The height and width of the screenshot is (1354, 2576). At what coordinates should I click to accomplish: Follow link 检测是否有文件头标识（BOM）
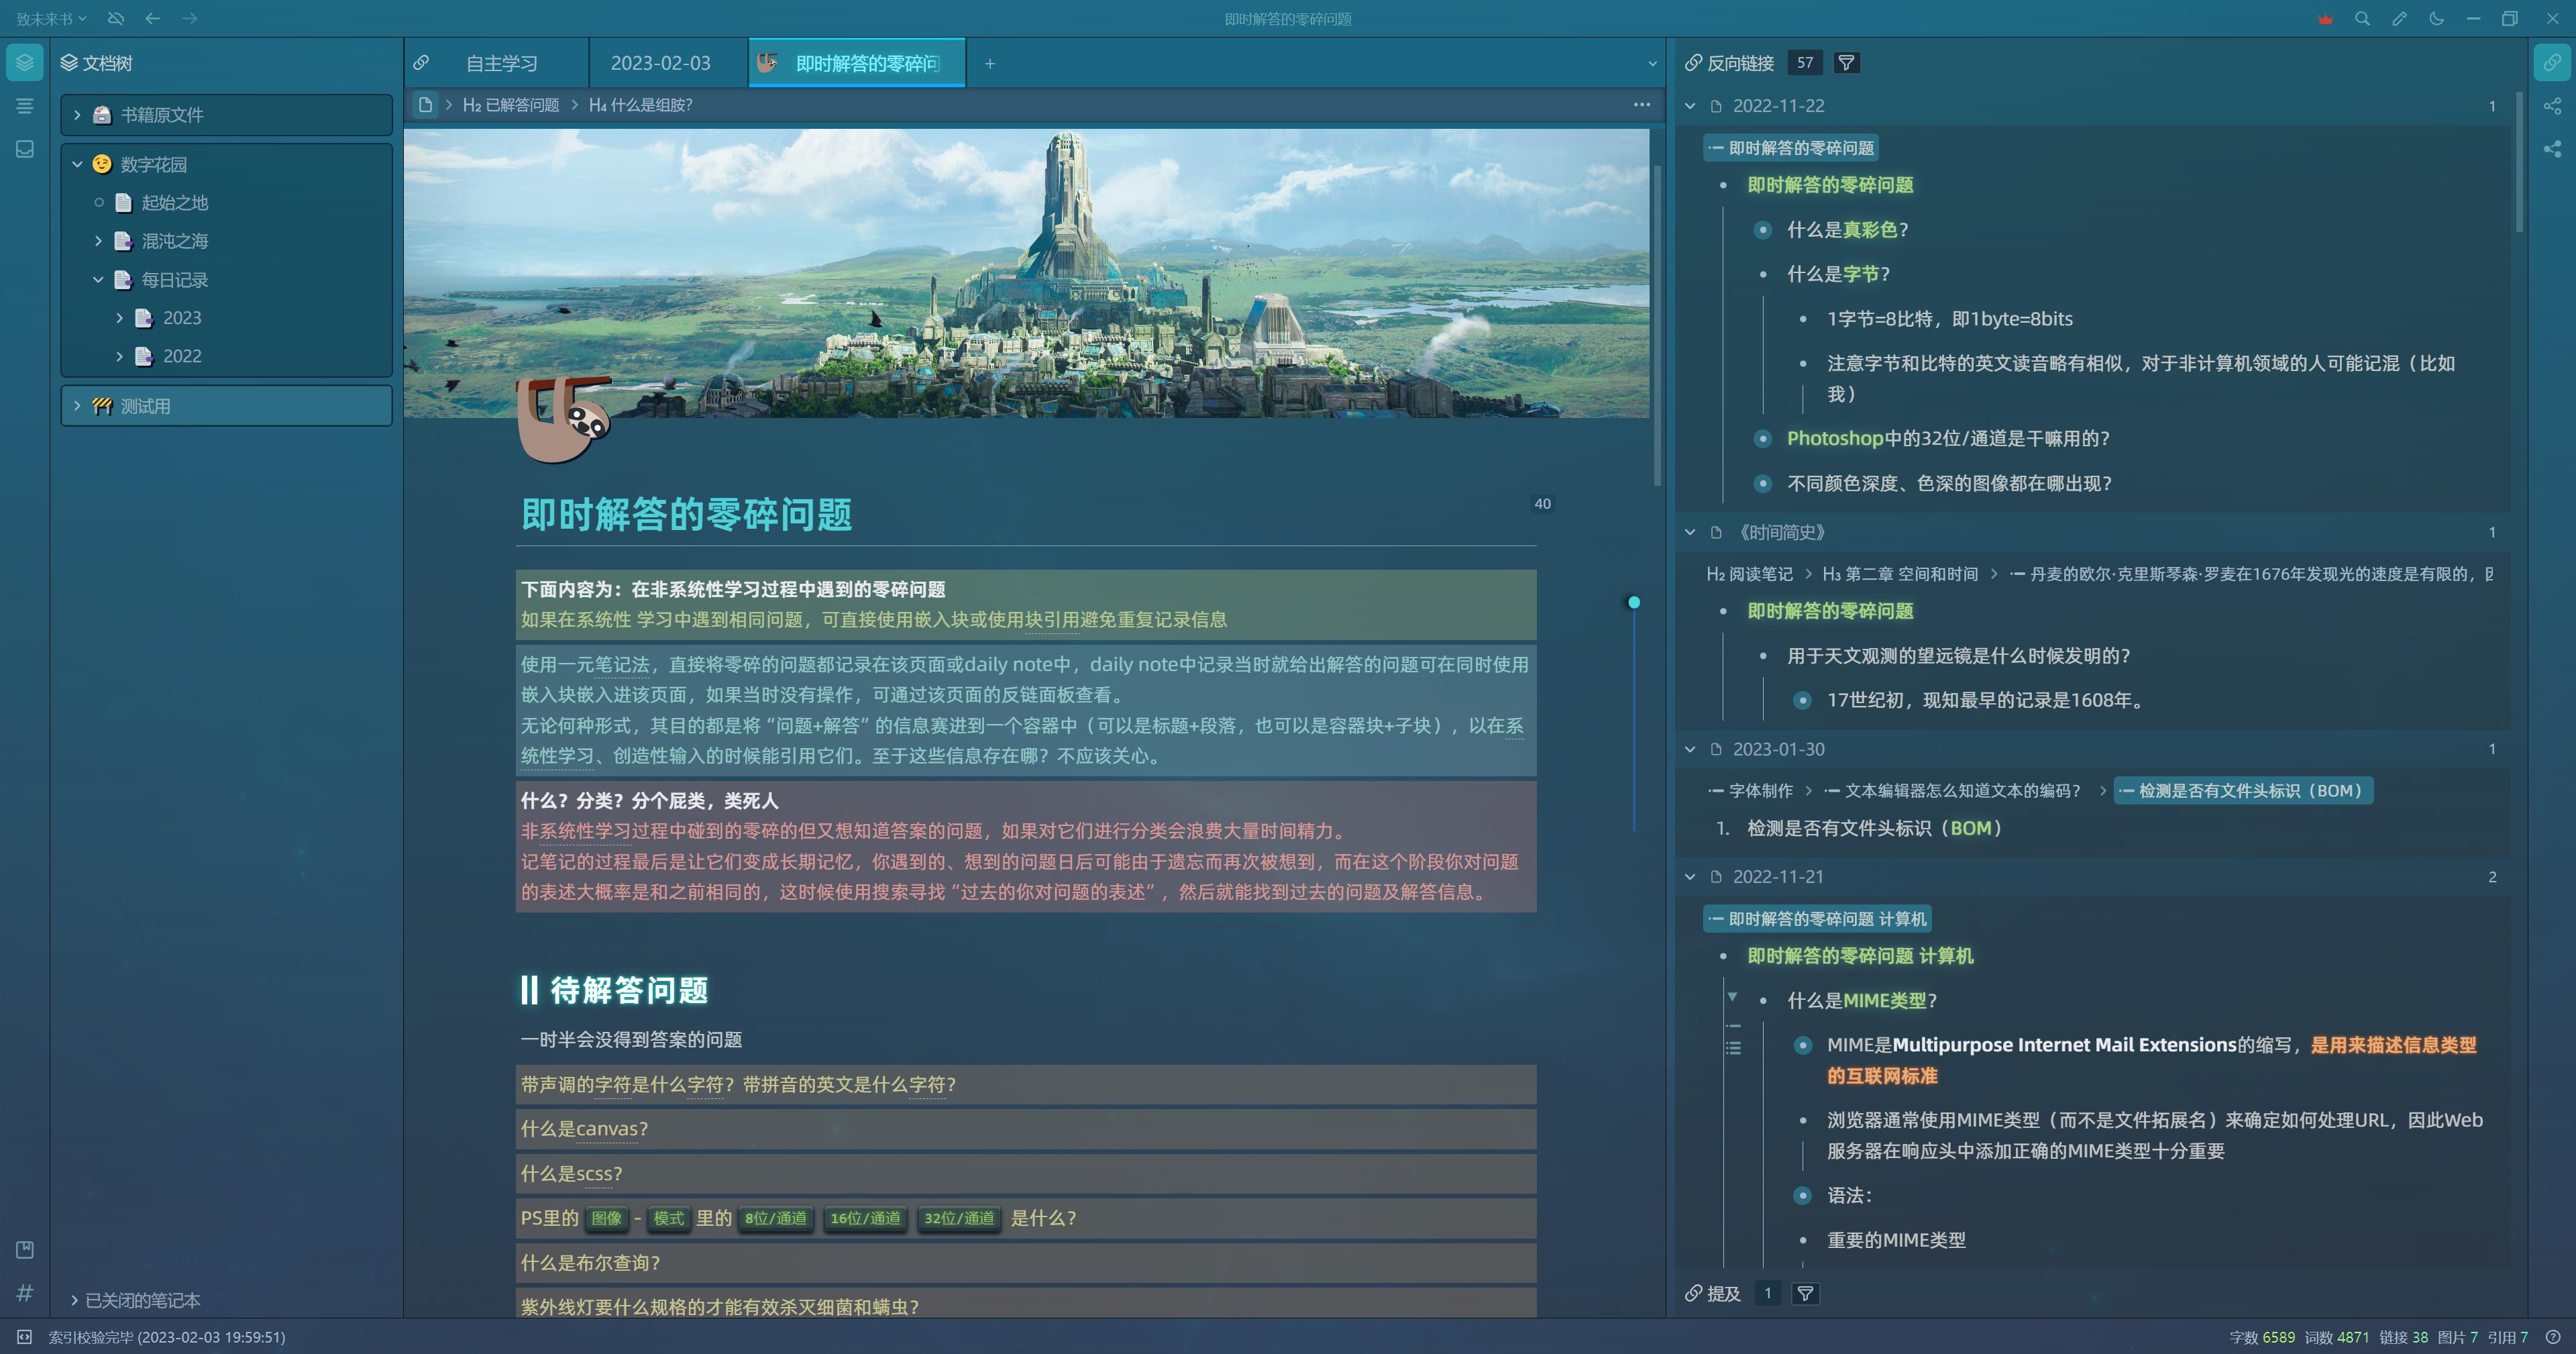click(2244, 791)
